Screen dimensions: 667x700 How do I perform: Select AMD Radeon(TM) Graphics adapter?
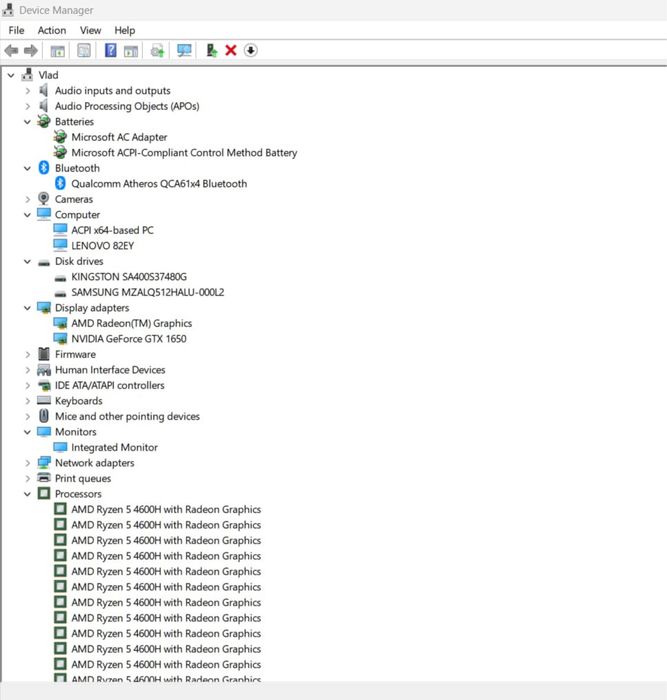pyautogui.click(x=132, y=323)
